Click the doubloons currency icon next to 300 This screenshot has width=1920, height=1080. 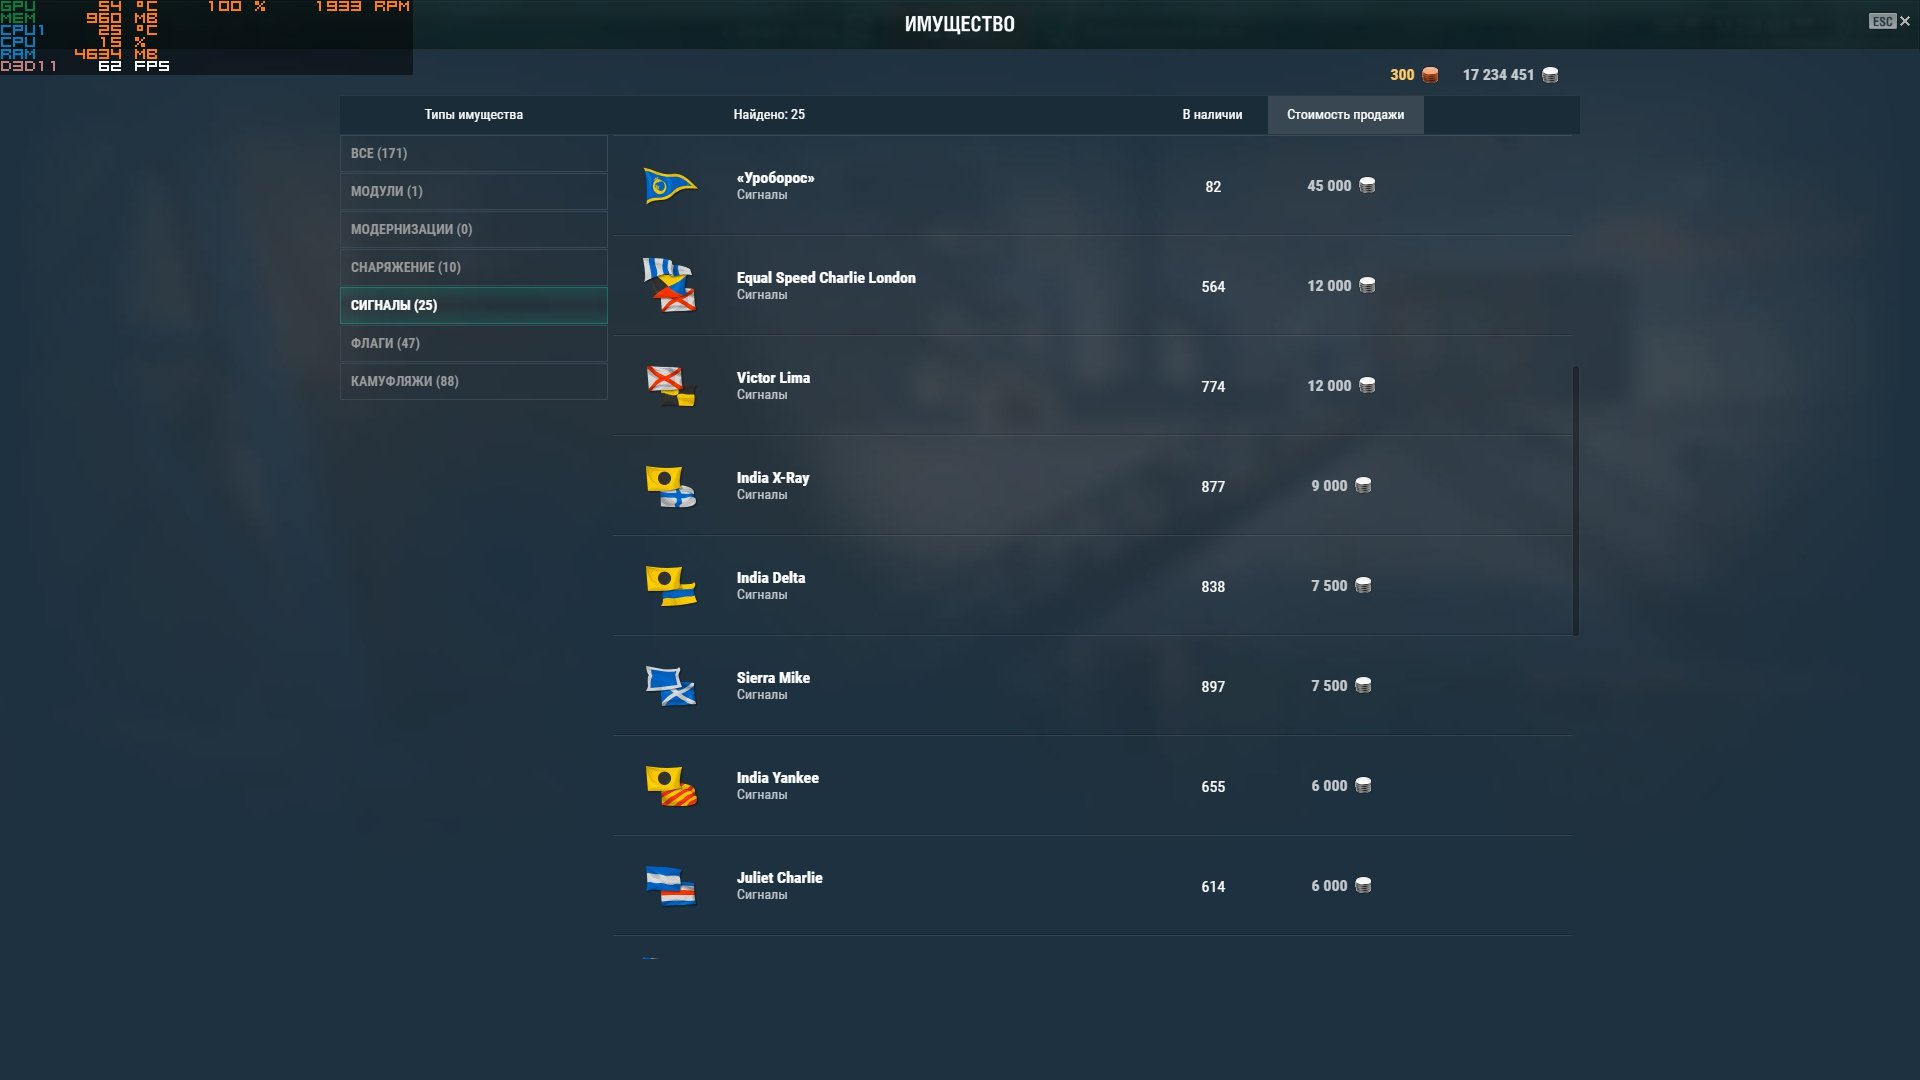click(x=1430, y=75)
